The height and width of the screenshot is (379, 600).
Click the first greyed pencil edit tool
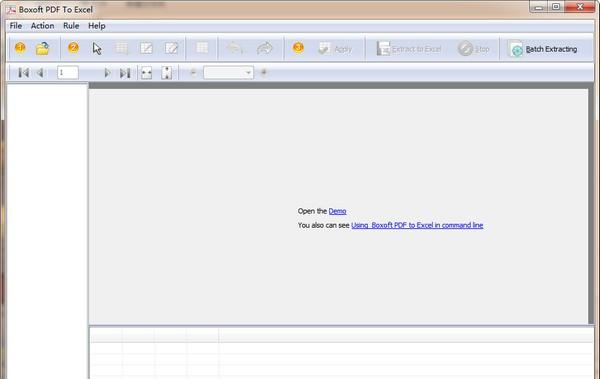coord(146,48)
